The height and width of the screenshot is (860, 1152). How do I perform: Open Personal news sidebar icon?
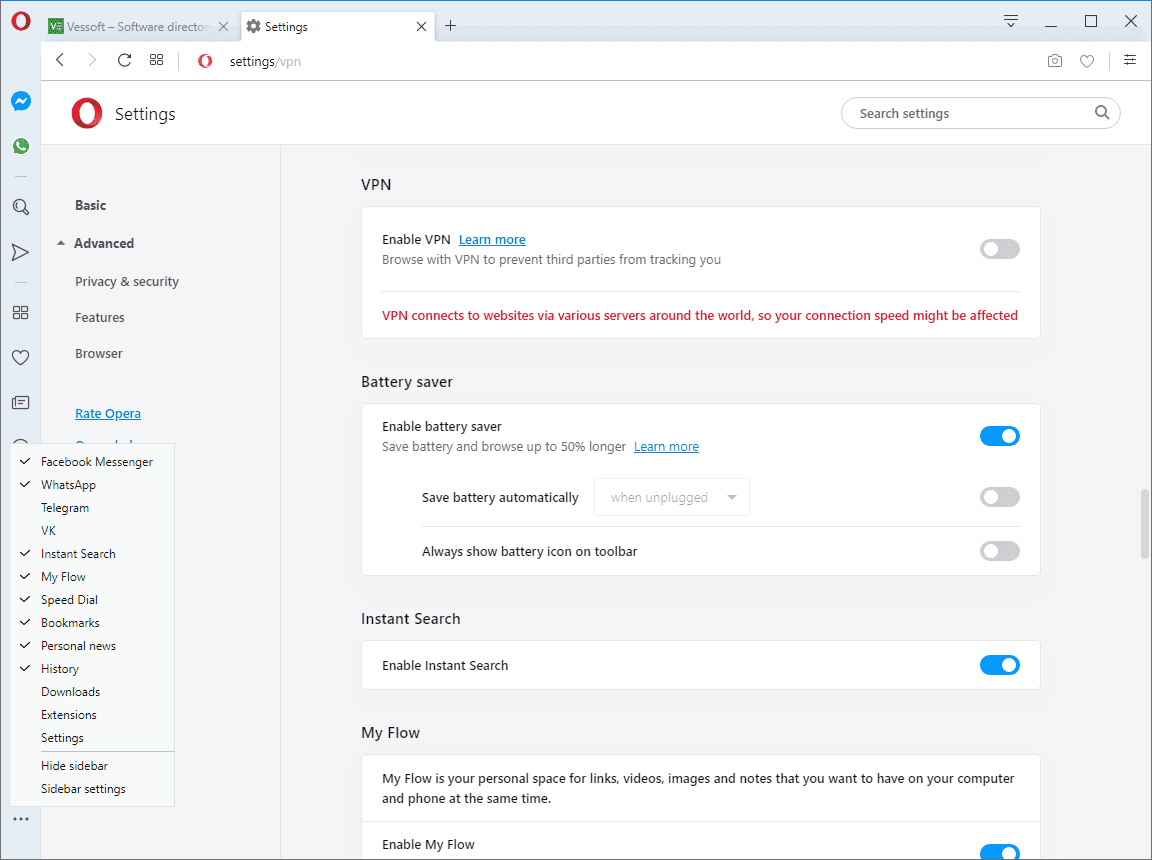coord(21,402)
